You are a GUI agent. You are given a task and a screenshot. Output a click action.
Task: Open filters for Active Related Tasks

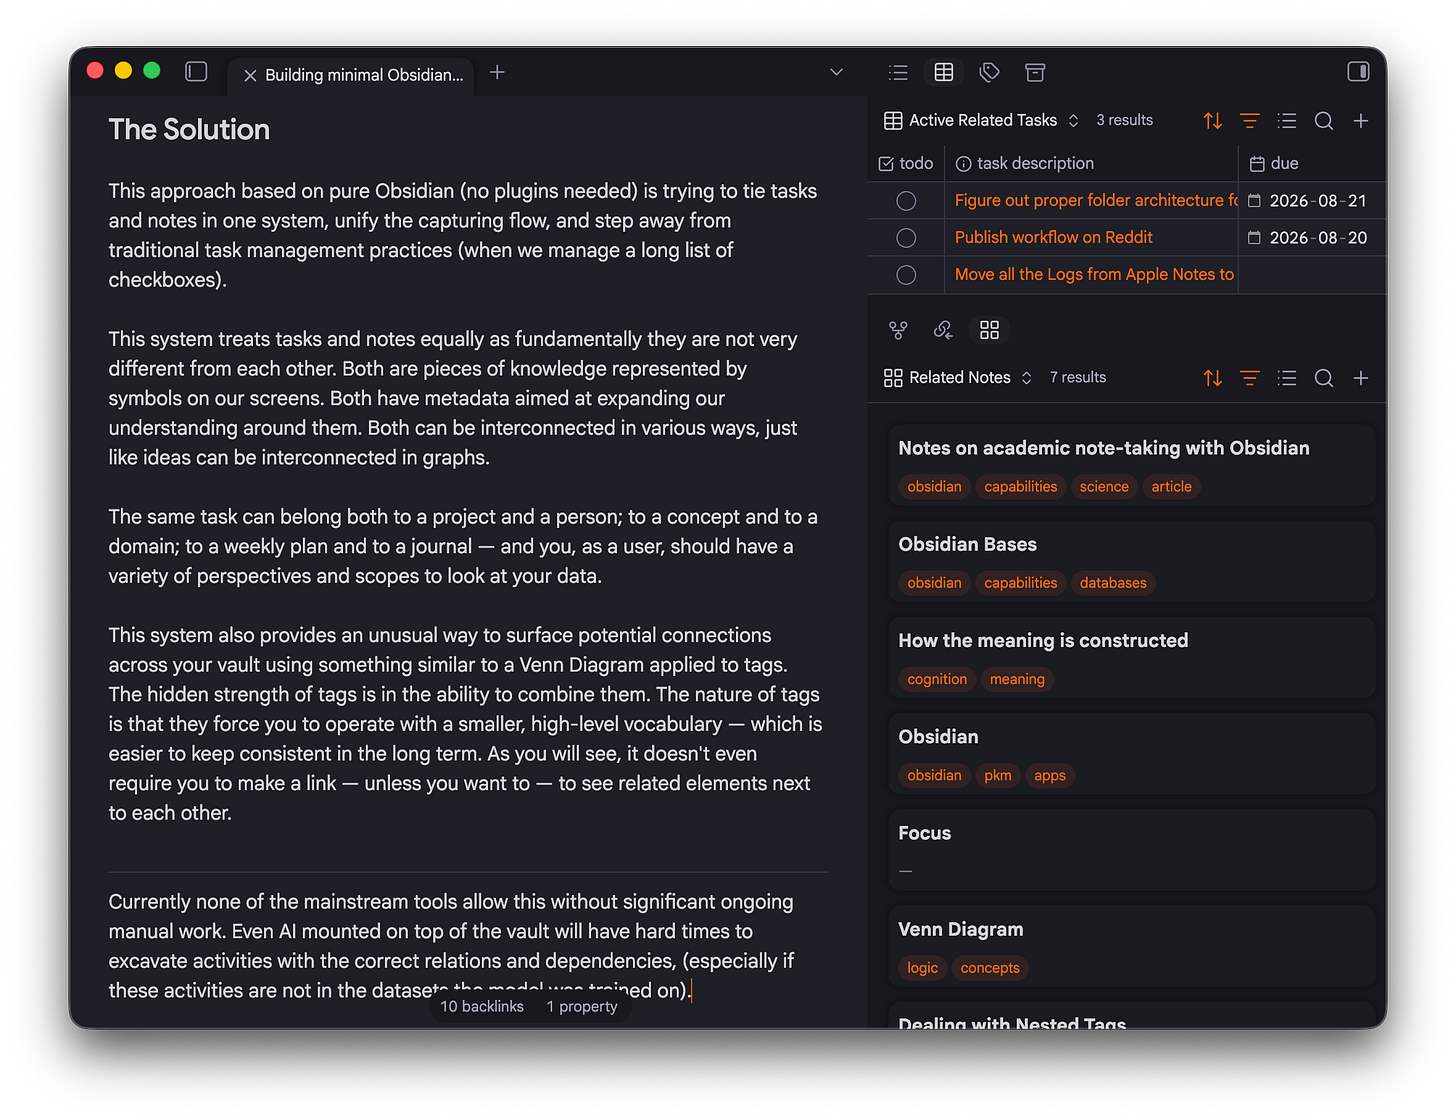pyautogui.click(x=1250, y=121)
